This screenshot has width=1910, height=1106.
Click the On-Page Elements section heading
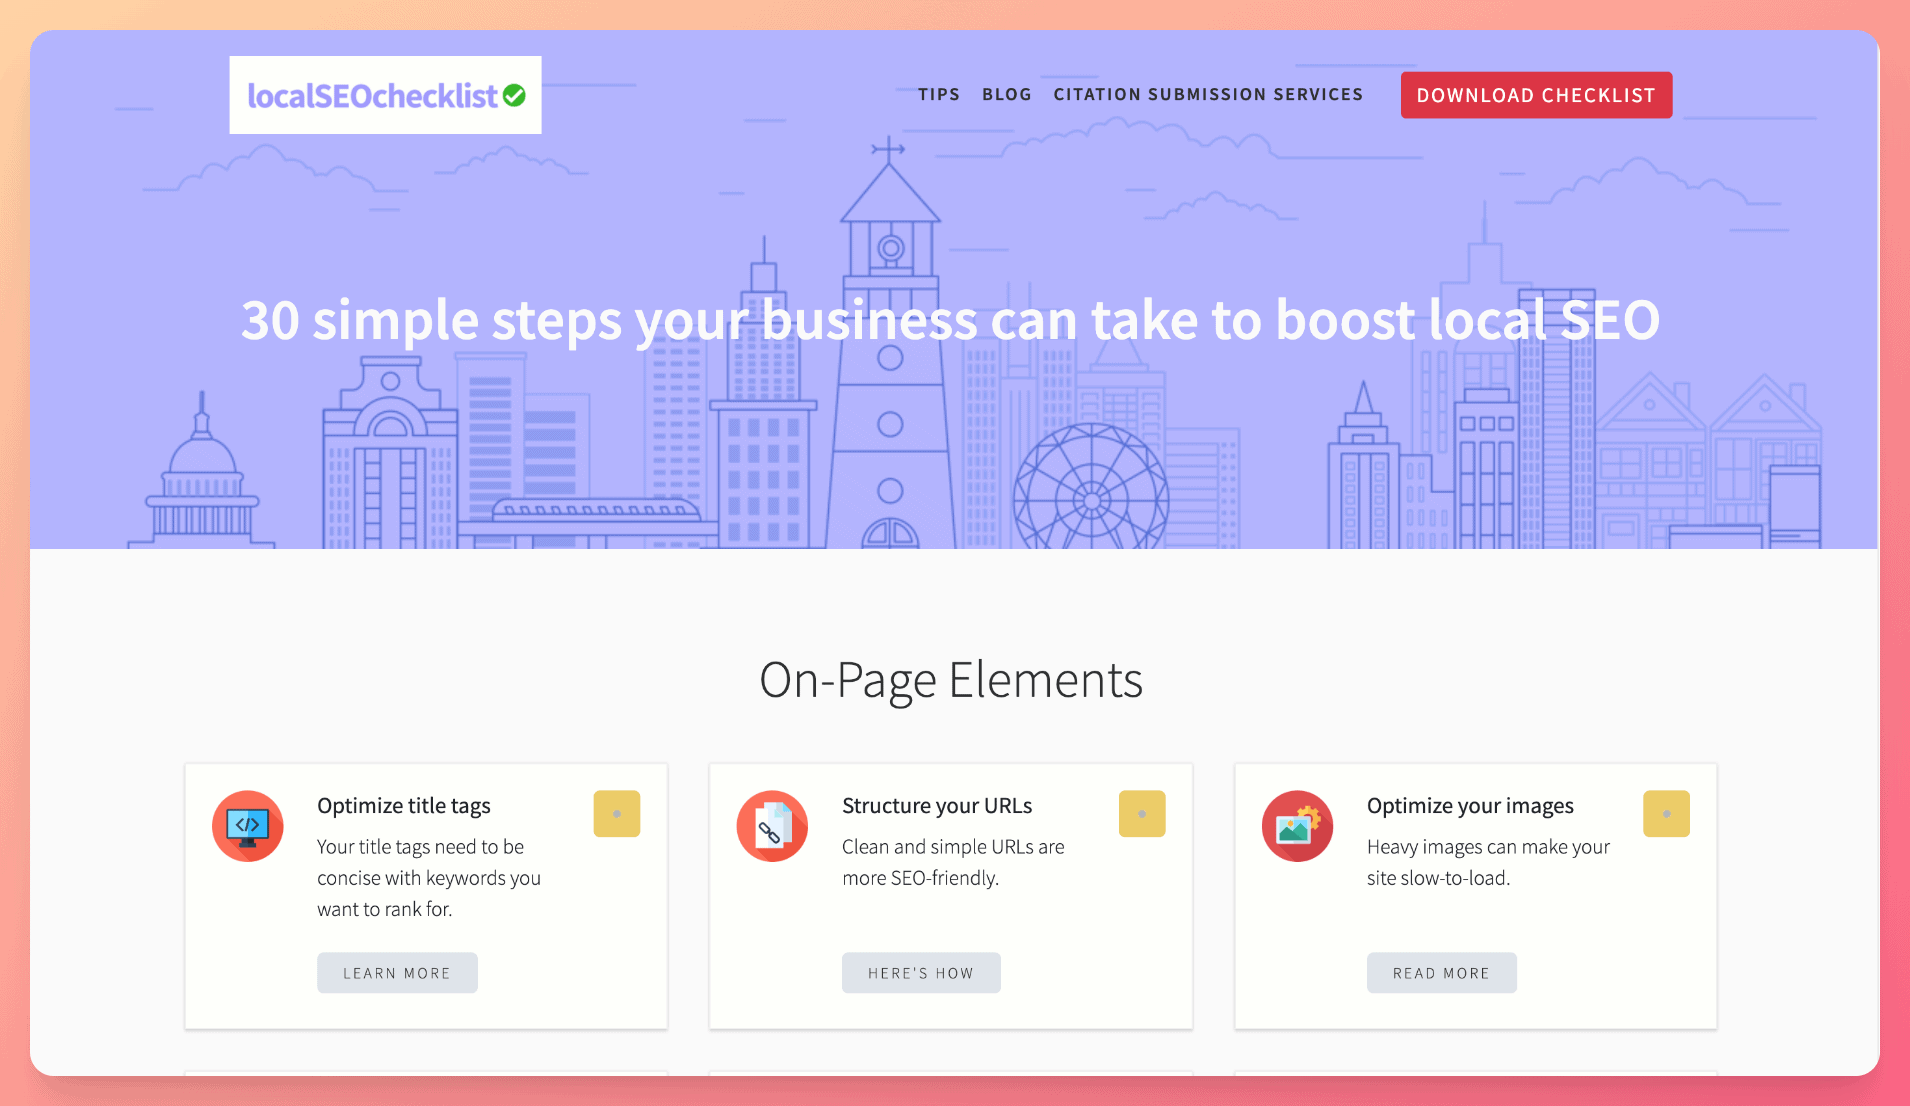click(x=950, y=681)
